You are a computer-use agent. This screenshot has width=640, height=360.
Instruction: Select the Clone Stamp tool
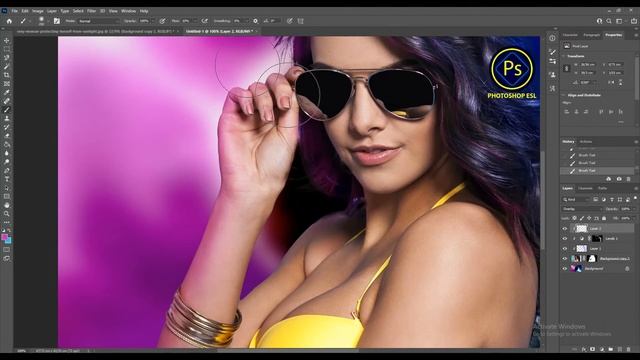pyautogui.click(x=7, y=118)
